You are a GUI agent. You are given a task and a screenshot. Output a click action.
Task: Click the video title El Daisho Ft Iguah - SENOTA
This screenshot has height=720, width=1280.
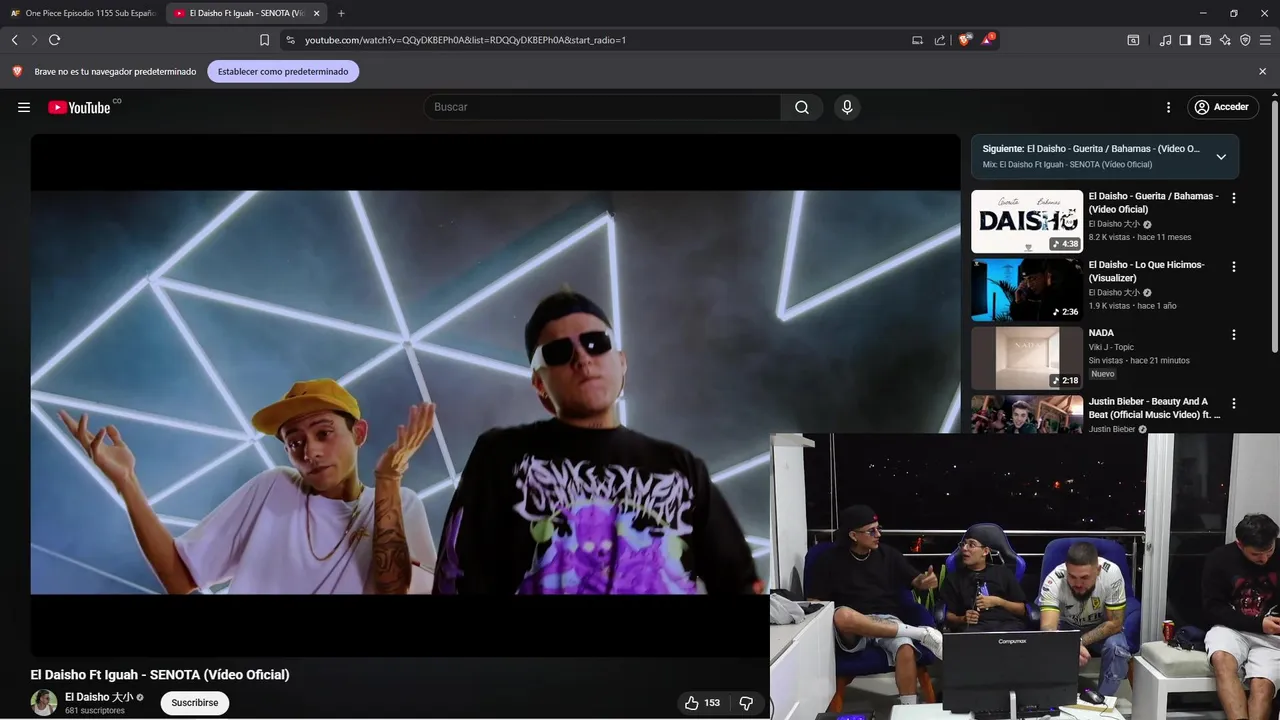(x=160, y=675)
